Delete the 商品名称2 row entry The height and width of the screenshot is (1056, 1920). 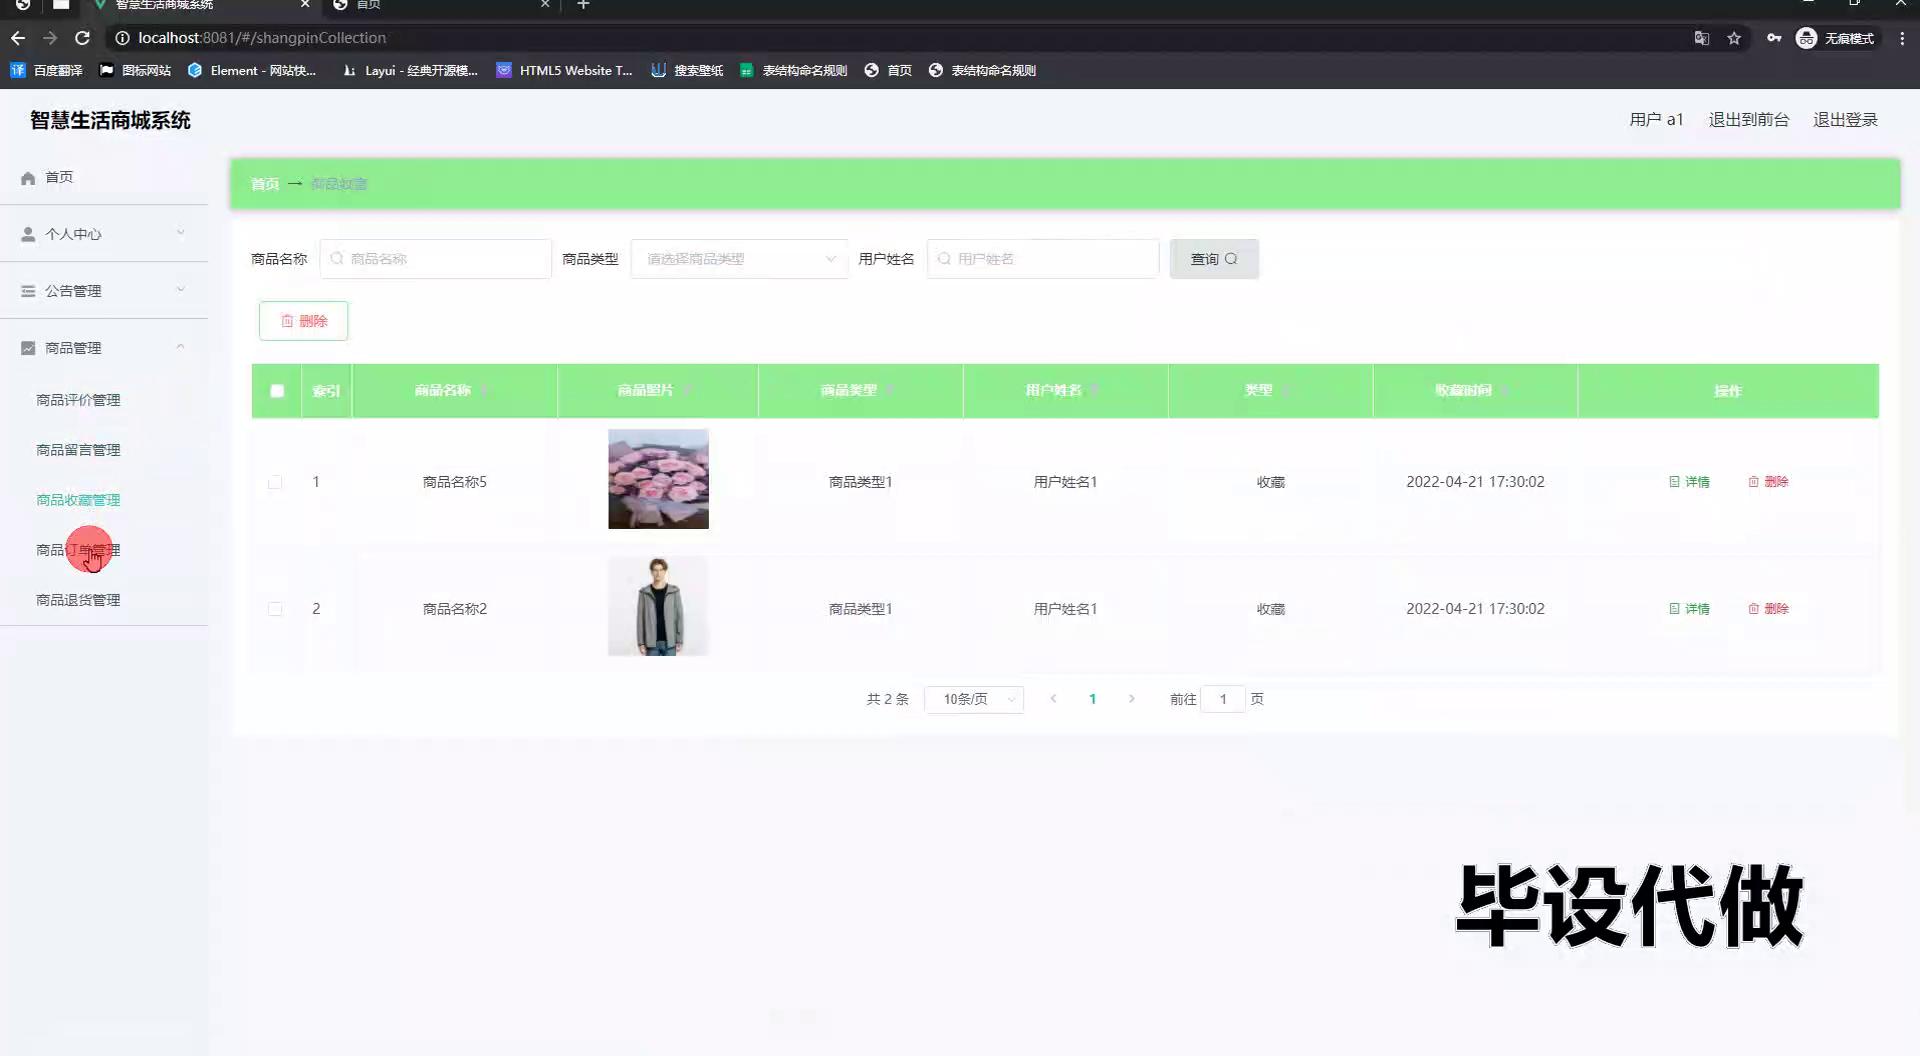[x=1768, y=609]
